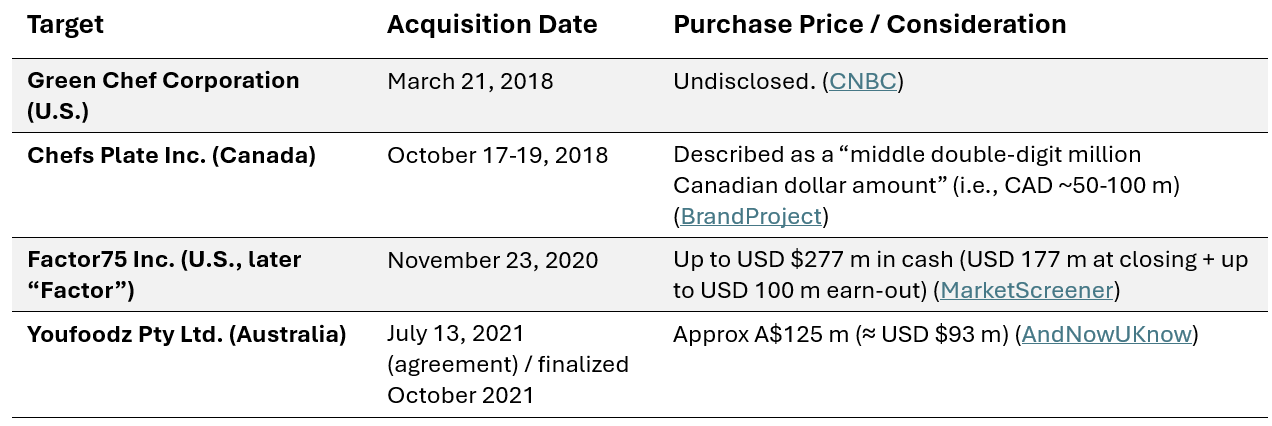This screenshot has width=1272, height=426.
Task: Click the July 13, 2021 agreement date cell
Action: 455,334
